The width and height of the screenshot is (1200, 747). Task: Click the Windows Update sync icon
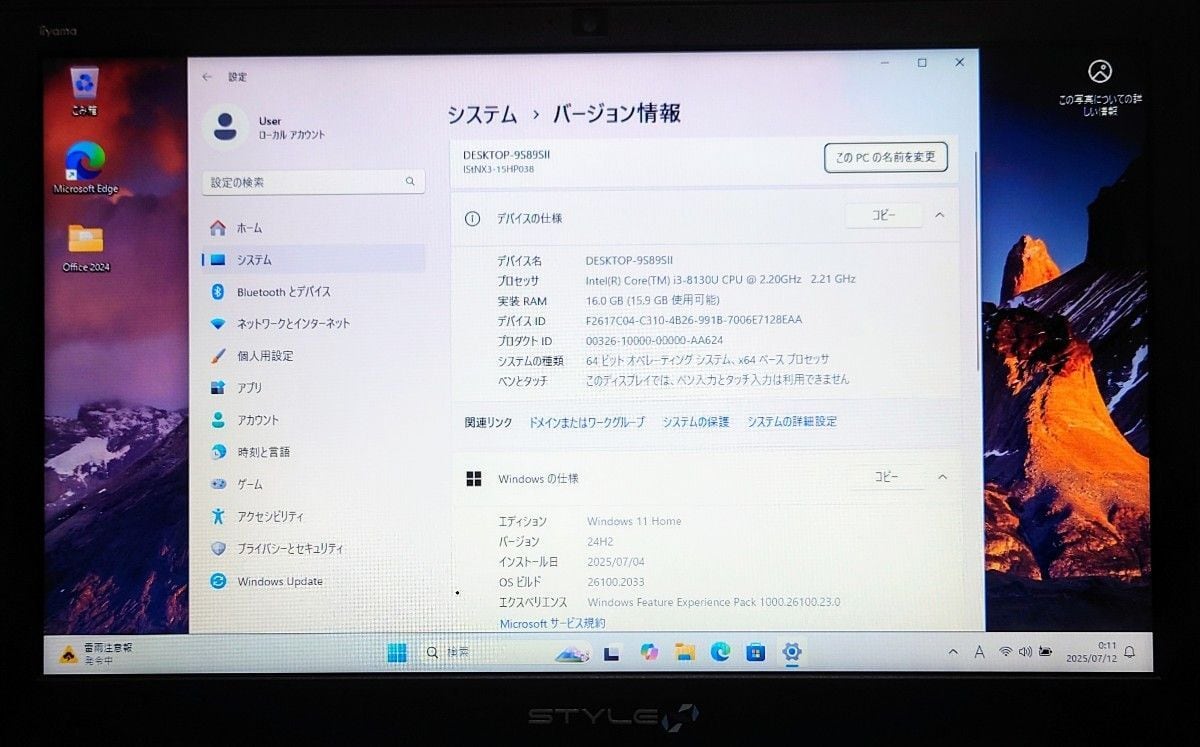click(218, 581)
